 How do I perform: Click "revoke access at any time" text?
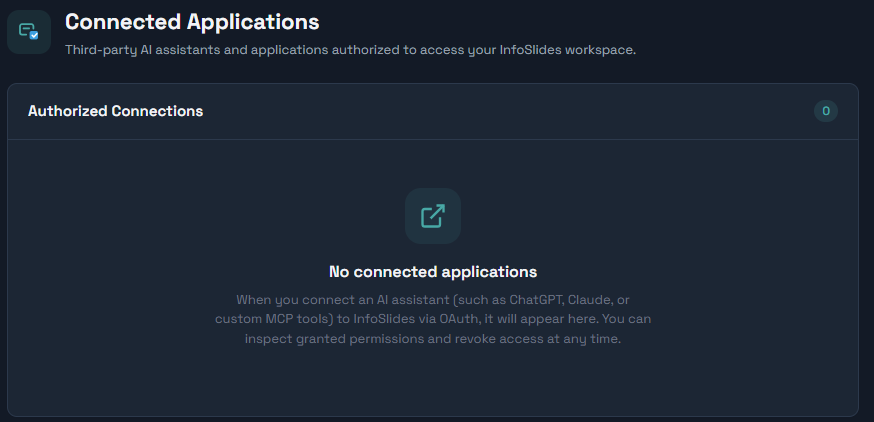[535, 339]
